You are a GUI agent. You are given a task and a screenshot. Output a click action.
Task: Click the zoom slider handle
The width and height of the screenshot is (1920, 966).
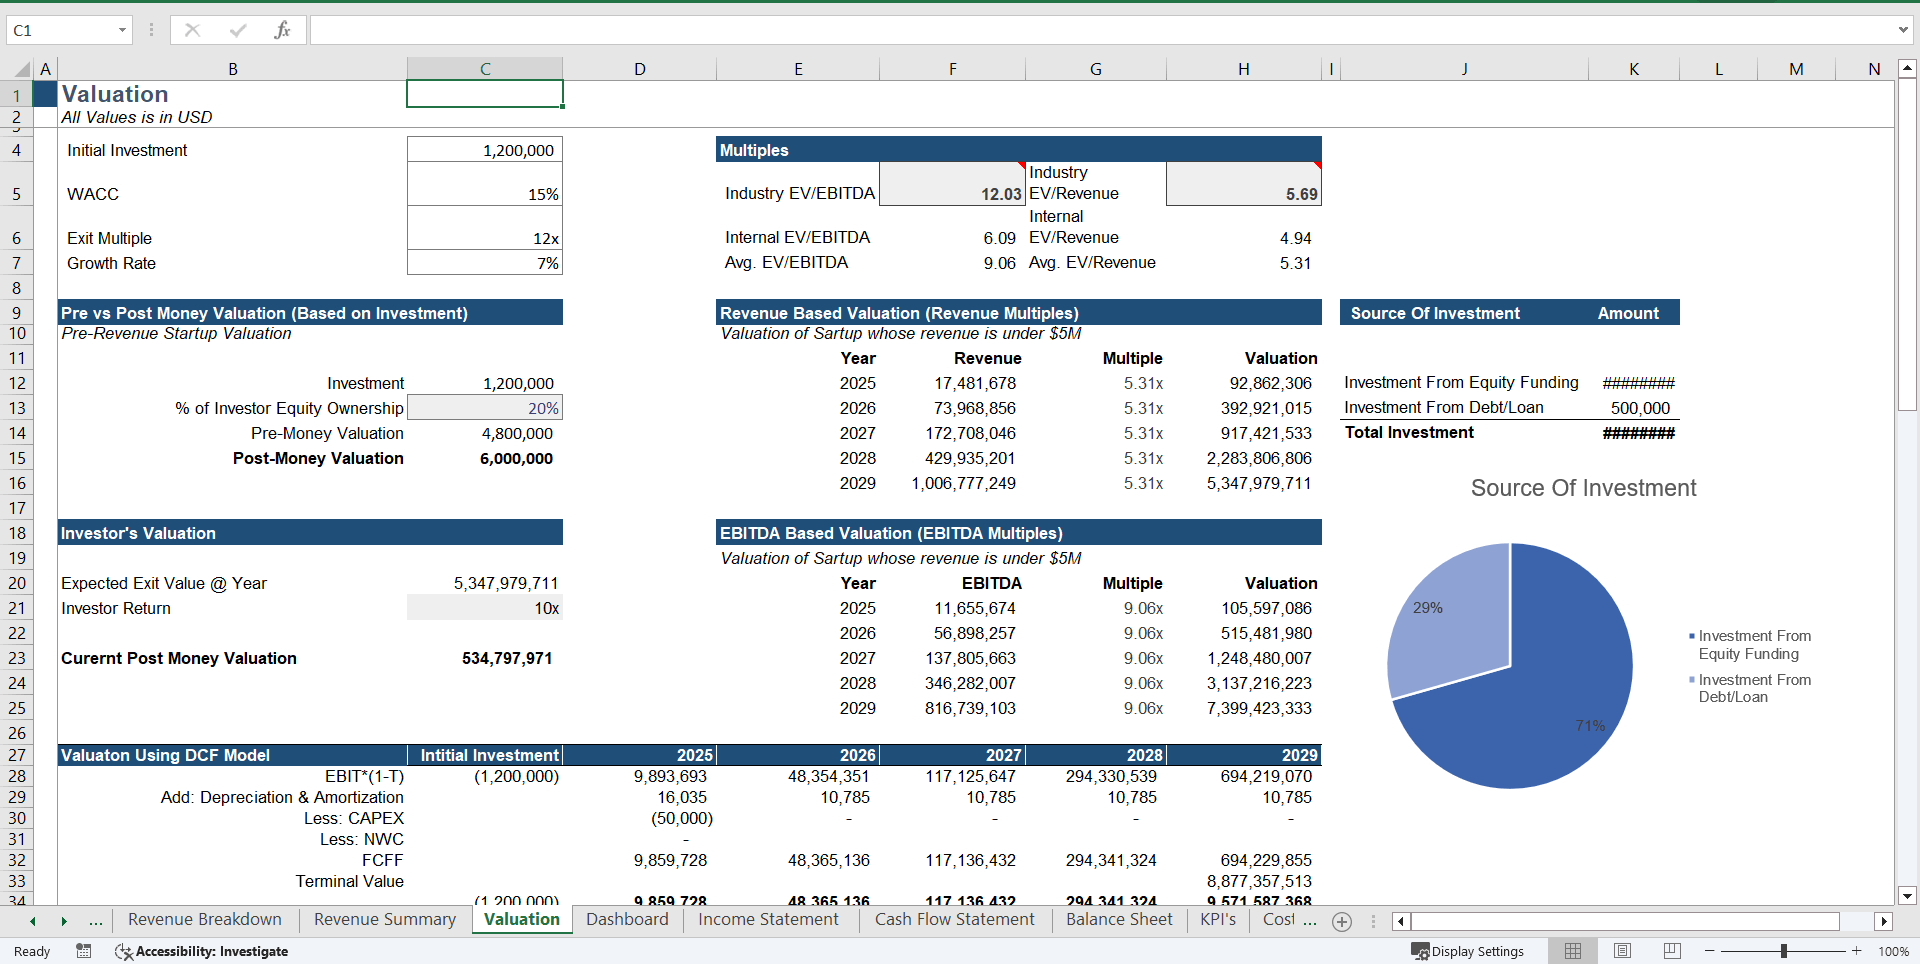[1784, 951]
